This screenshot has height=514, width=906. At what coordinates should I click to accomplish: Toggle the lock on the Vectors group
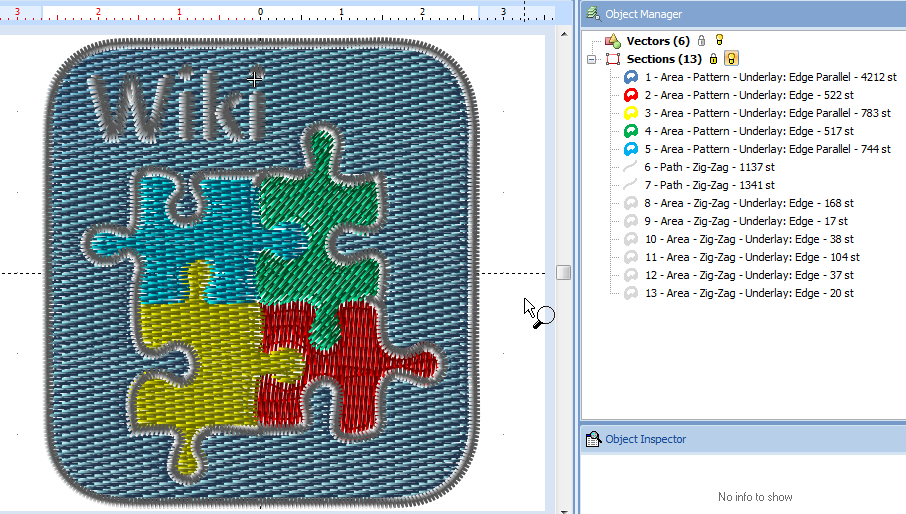[701, 41]
